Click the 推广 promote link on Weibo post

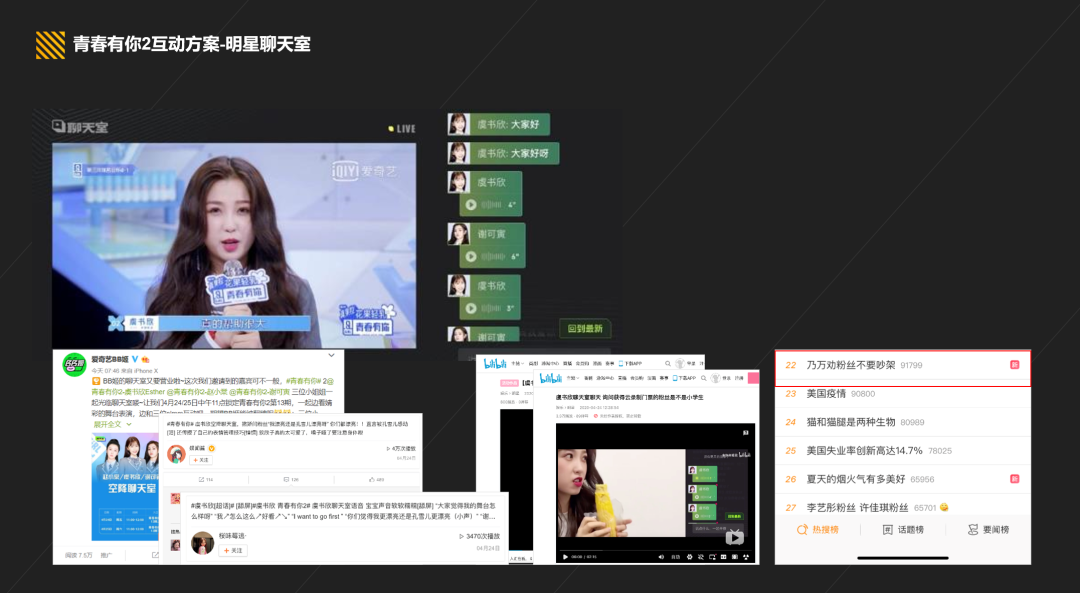[x=105, y=555]
